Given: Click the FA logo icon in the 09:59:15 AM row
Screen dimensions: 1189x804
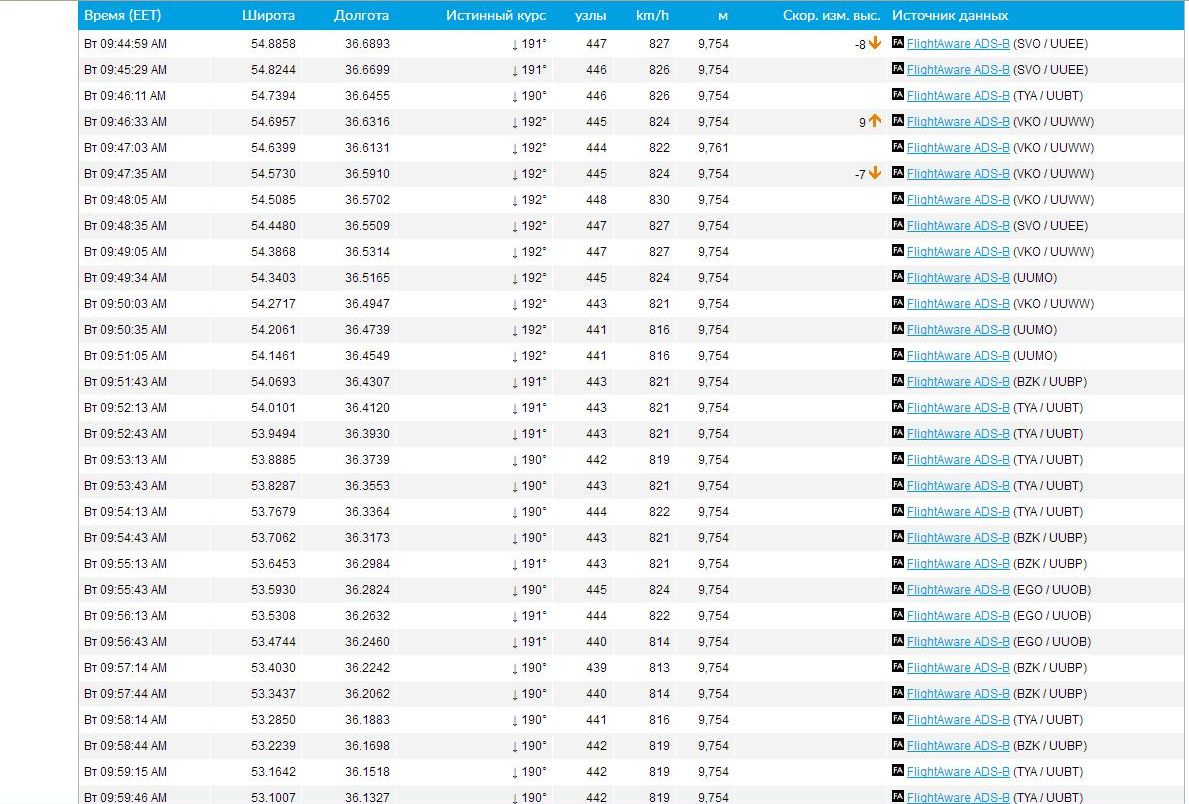Looking at the screenshot, I should click(x=897, y=771).
